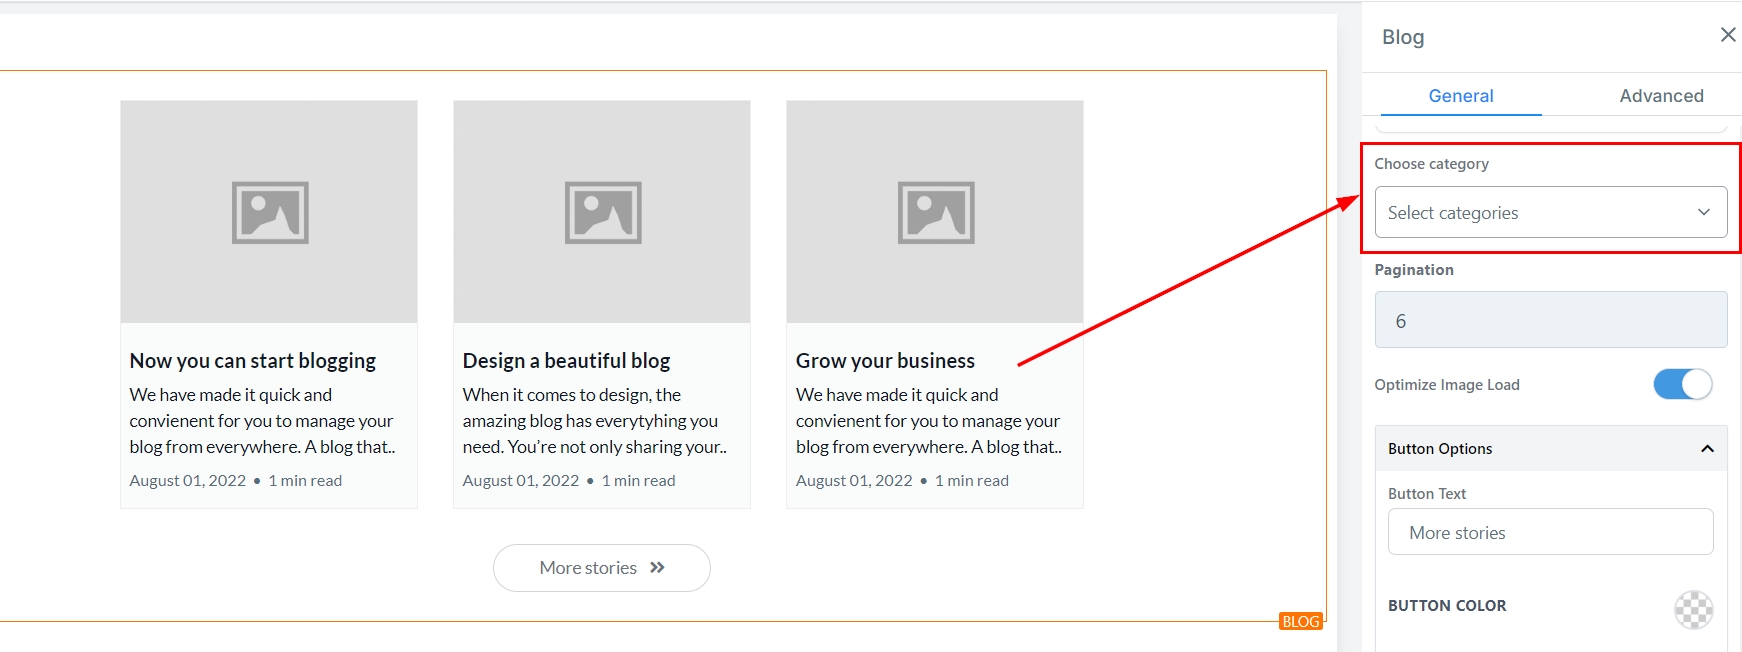Click the first blog post image placeholder
1742x652 pixels.
[x=269, y=212]
